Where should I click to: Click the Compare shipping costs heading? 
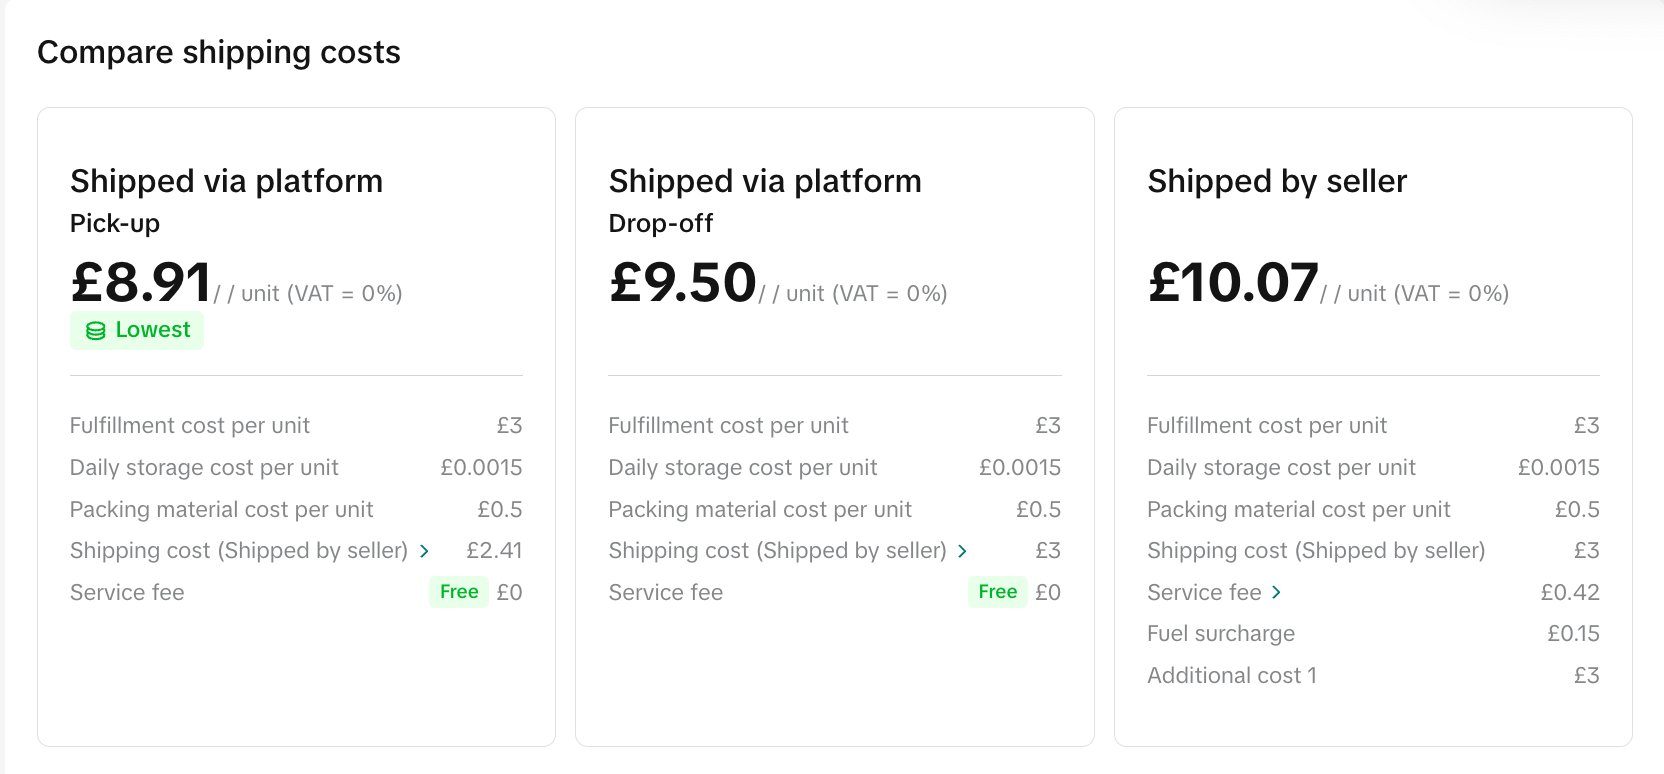point(219,52)
